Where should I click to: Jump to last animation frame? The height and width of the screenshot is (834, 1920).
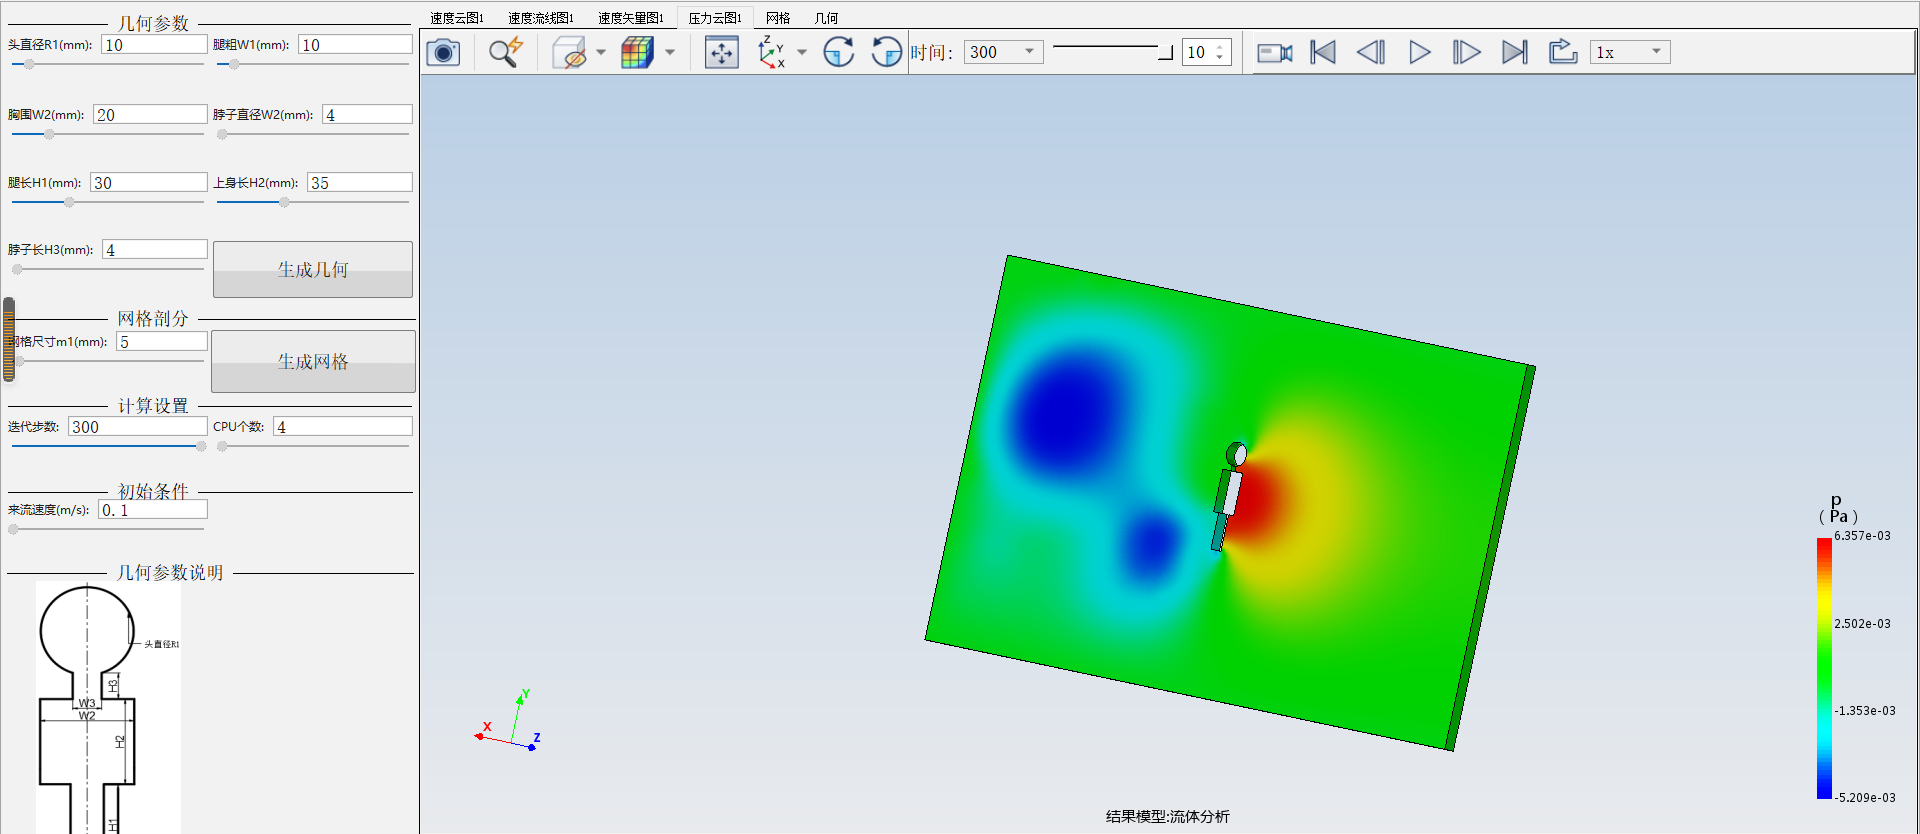(x=1515, y=52)
